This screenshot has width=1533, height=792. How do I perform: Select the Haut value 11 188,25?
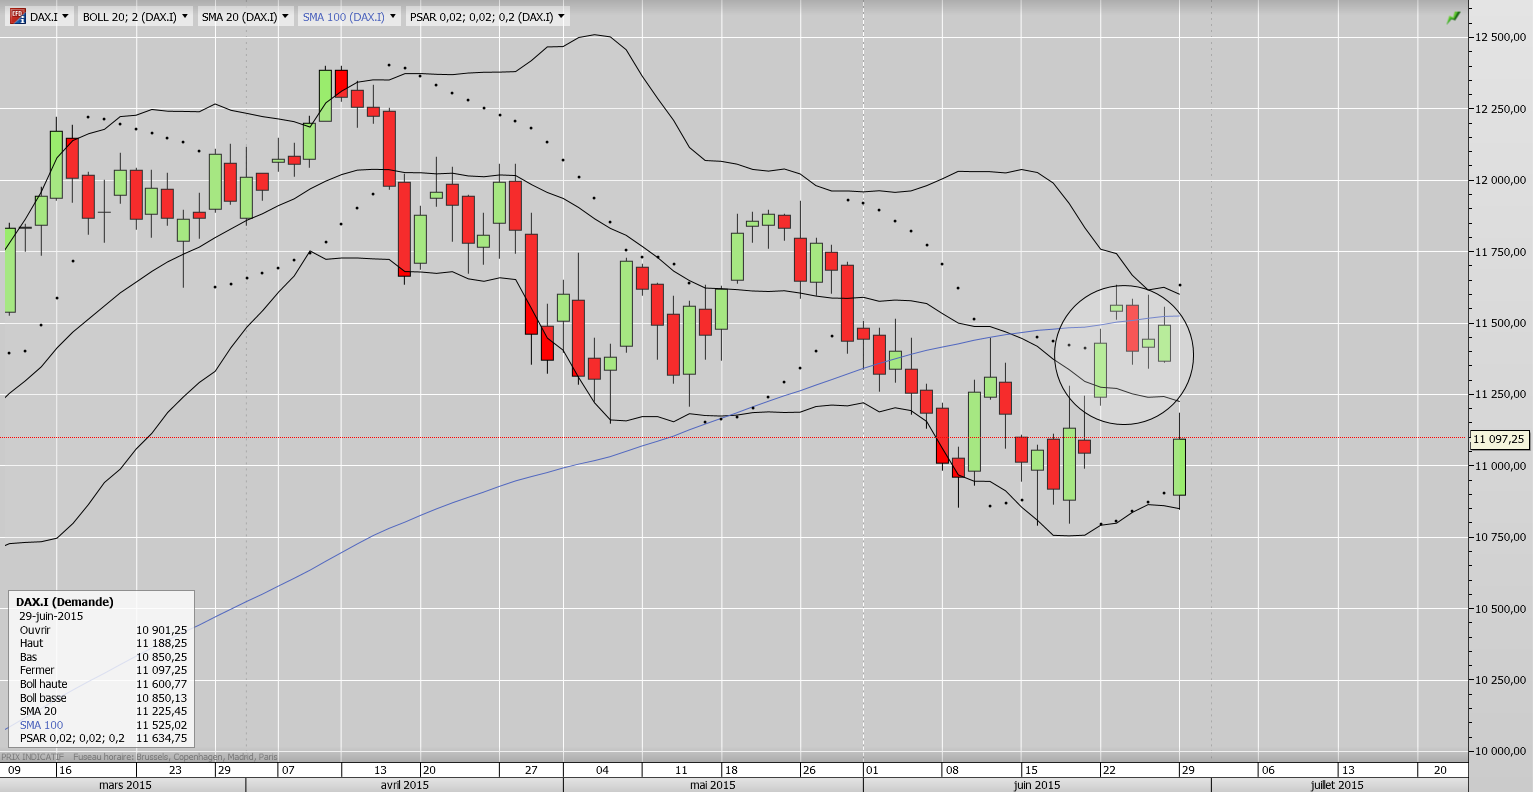162,643
